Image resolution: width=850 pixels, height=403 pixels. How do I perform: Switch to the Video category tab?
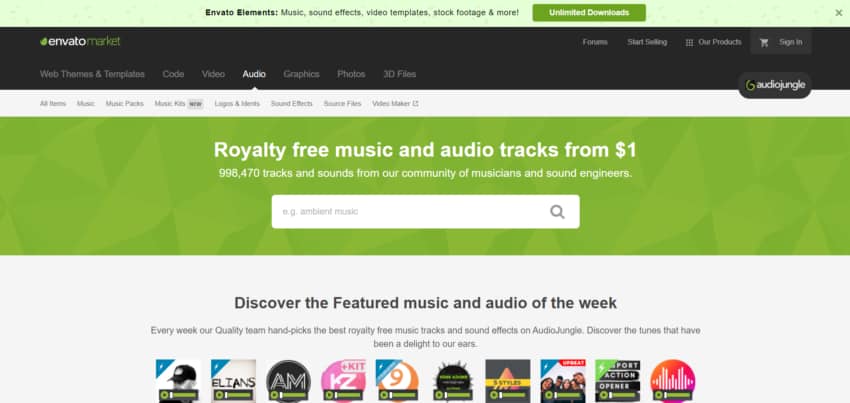pyautogui.click(x=213, y=74)
